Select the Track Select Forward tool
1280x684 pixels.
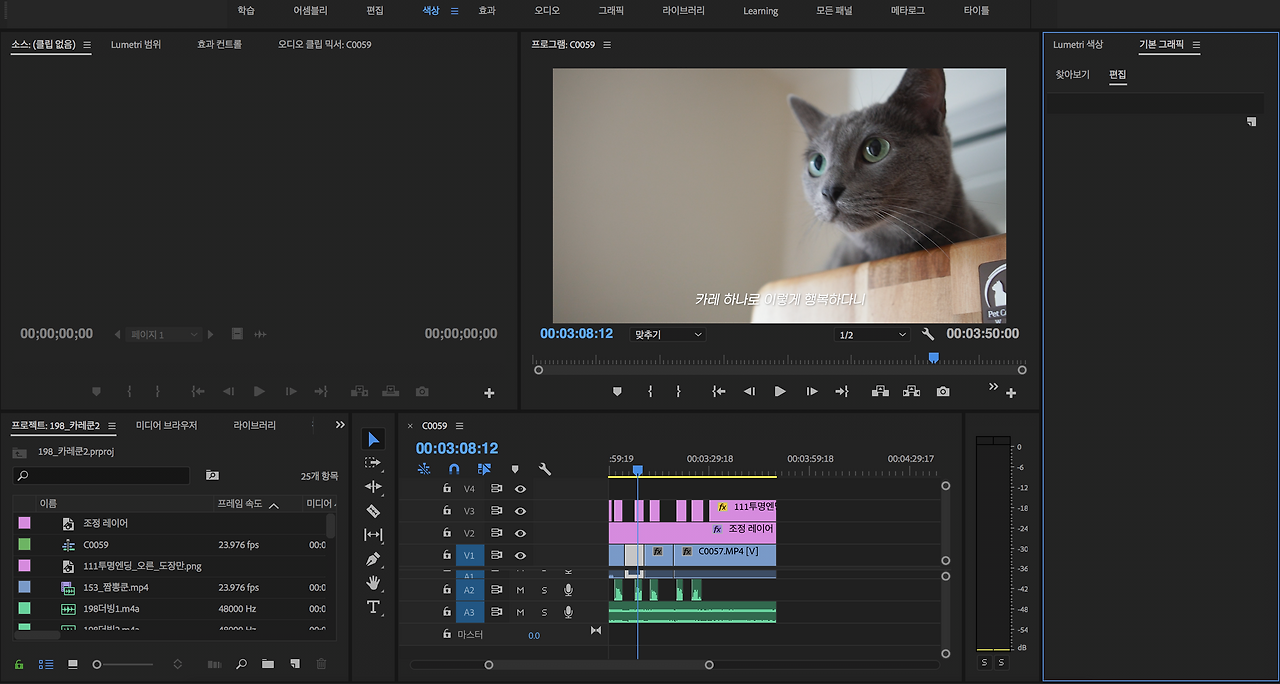tap(373, 463)
